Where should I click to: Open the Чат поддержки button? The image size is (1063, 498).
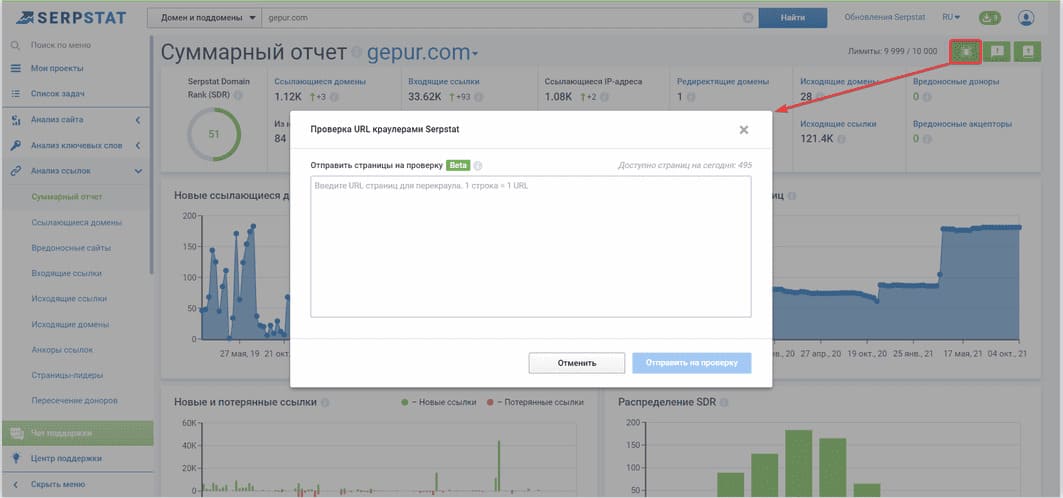pos(77,433)
